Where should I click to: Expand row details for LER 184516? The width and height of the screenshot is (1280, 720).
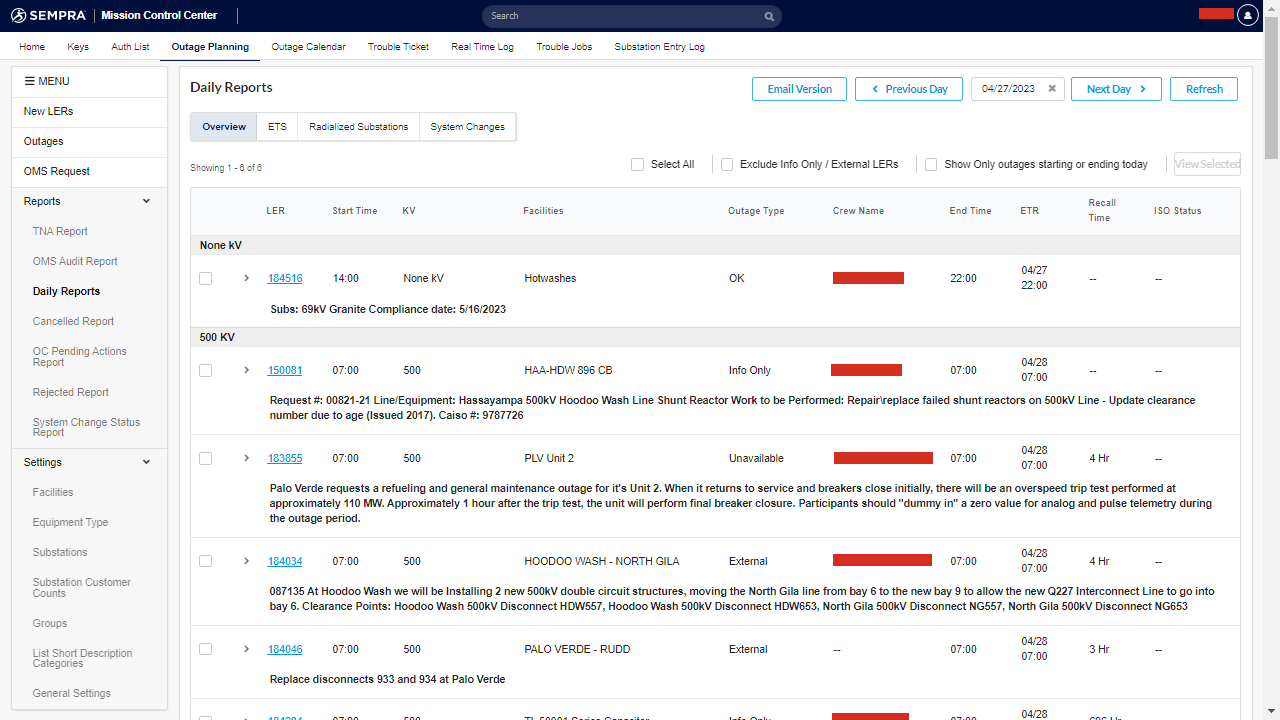(246, 278)
